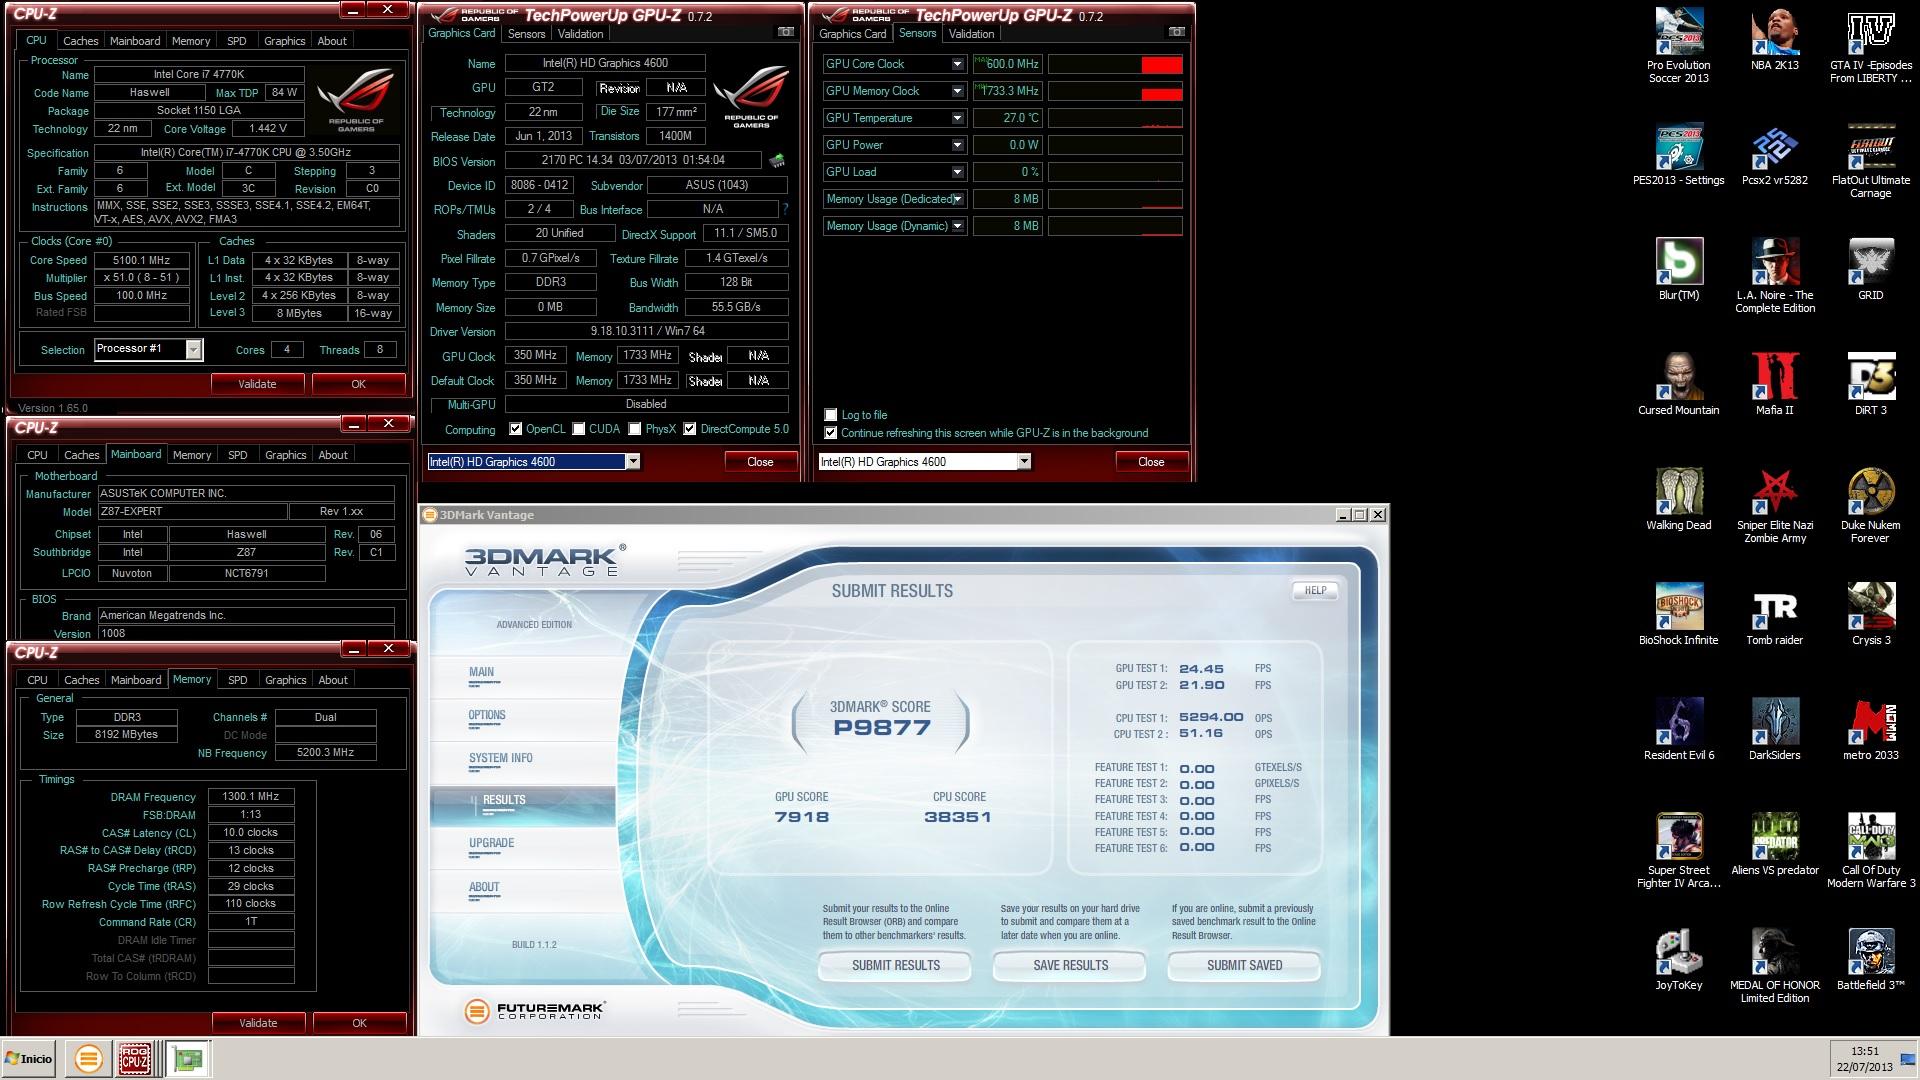Click ROG CPU-Z taskbar icon
Image resolution: width=1920 pixels, height=1080 pixels.
click(x=135, y=1058)
